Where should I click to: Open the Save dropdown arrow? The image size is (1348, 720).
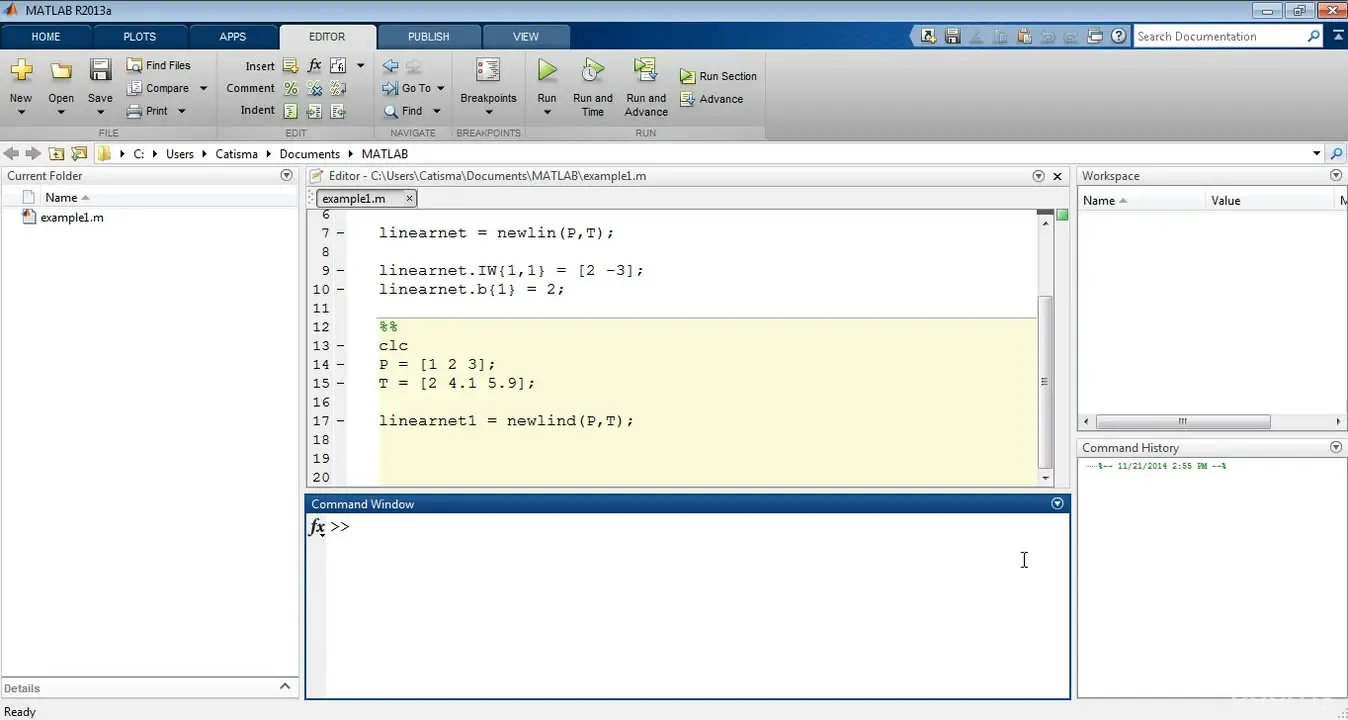click(x=100, y=112)
